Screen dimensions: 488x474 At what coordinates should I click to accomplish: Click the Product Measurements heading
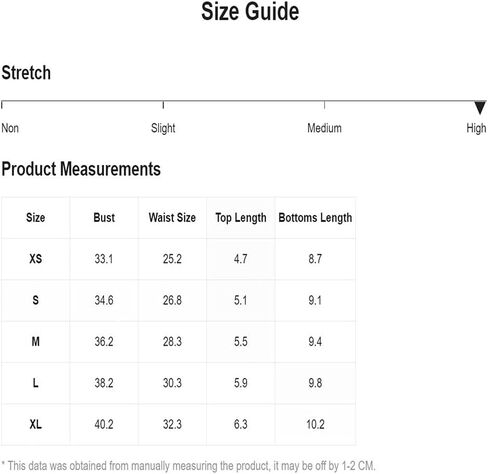pyautogui.click(x=81, y=169)
